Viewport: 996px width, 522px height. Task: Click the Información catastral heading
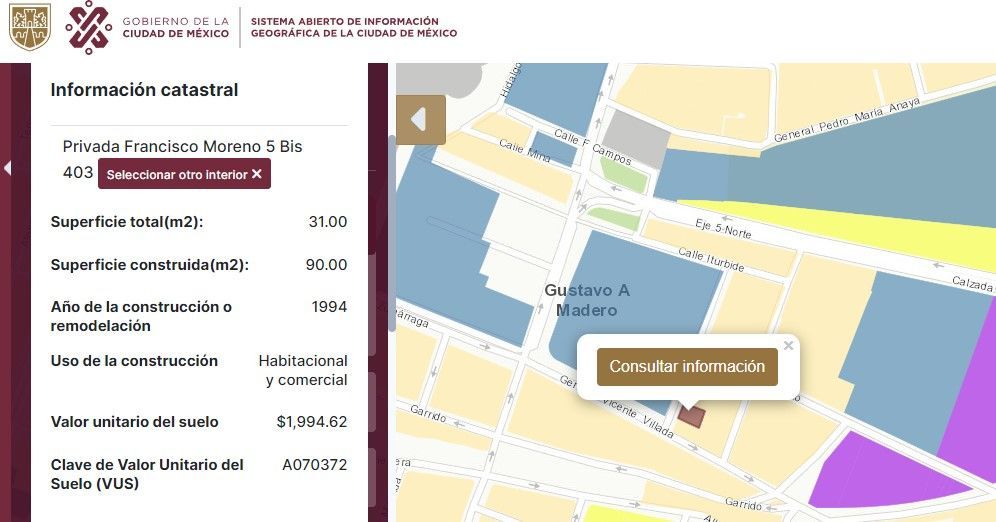point(144,90)
